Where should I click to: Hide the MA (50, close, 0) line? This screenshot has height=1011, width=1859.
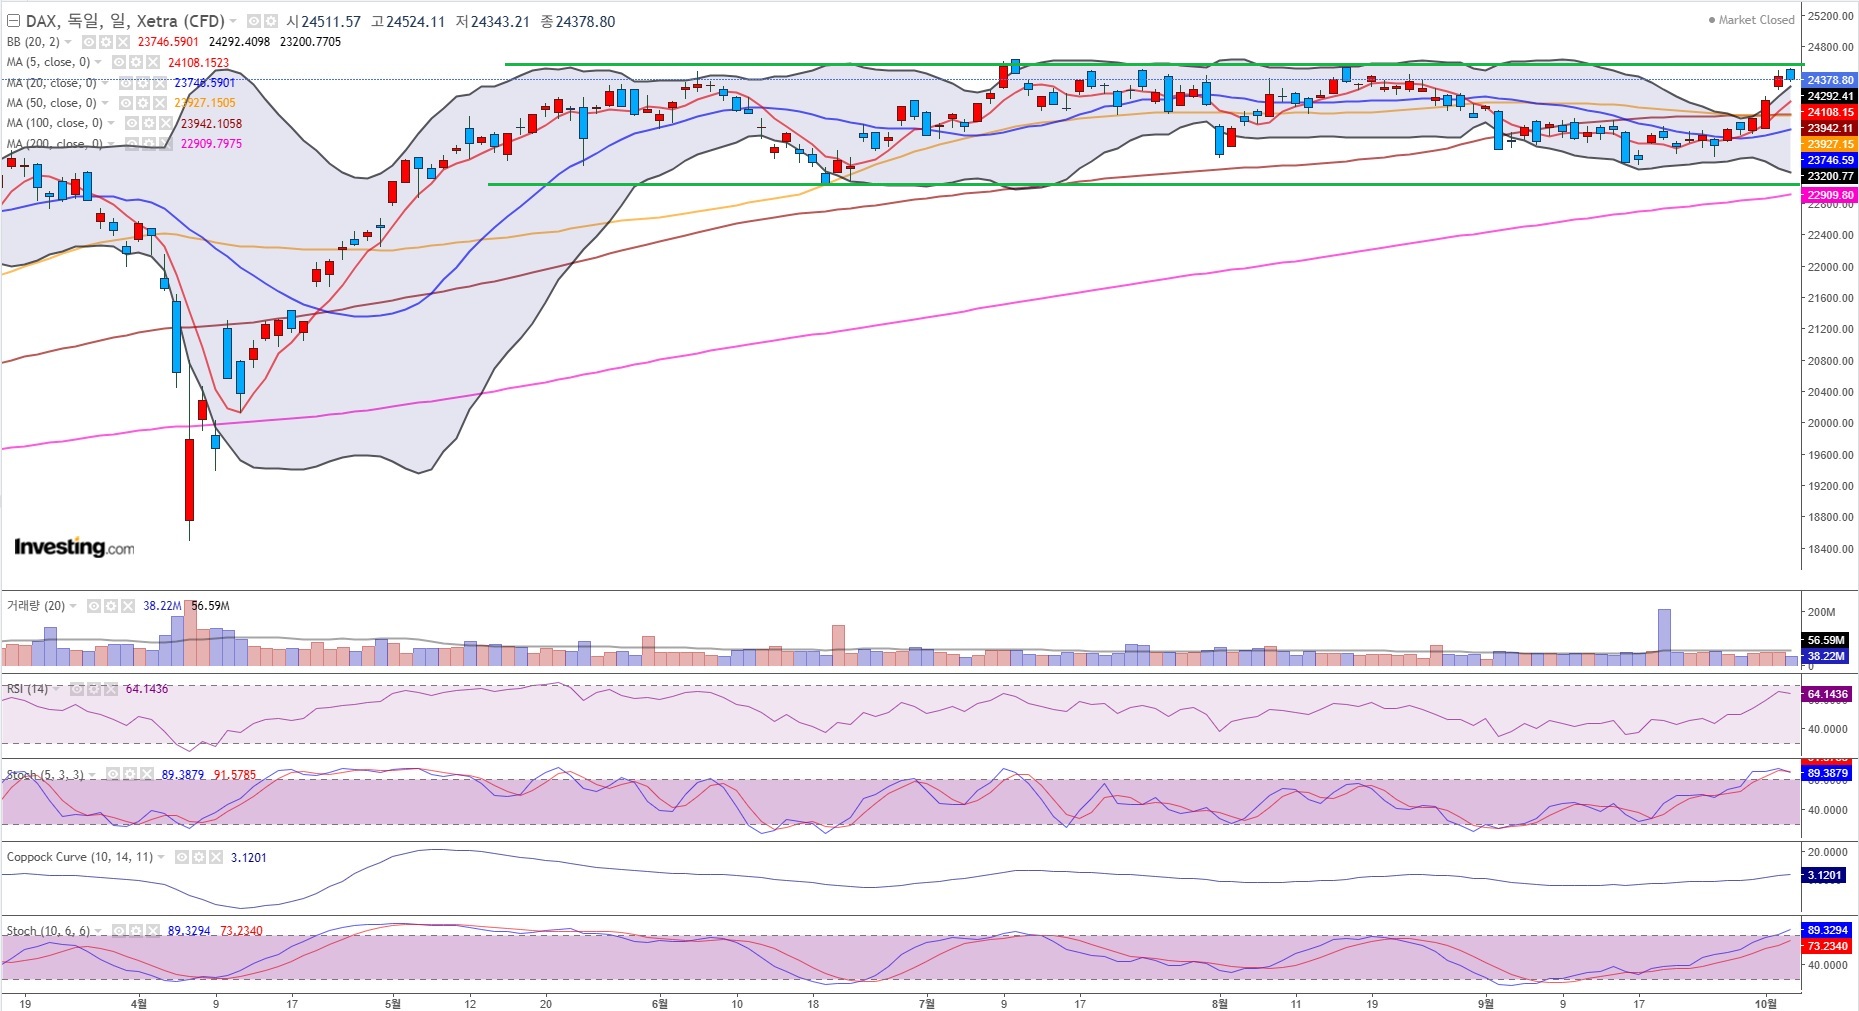pos(125,103)
